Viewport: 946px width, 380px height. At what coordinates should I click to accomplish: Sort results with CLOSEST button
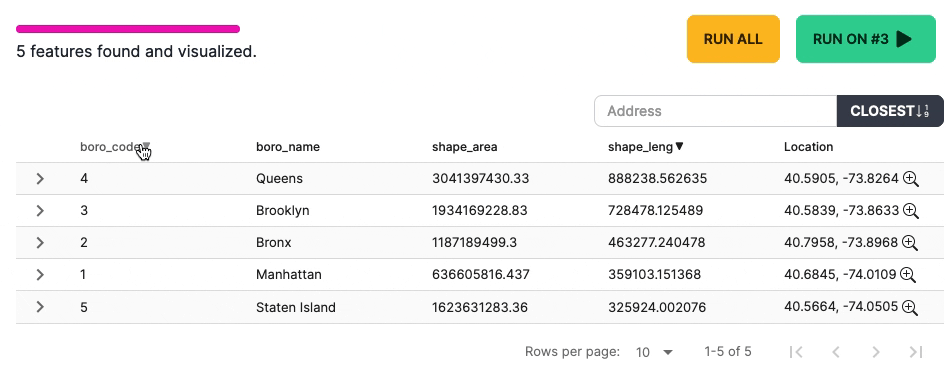tap(890, 111)
